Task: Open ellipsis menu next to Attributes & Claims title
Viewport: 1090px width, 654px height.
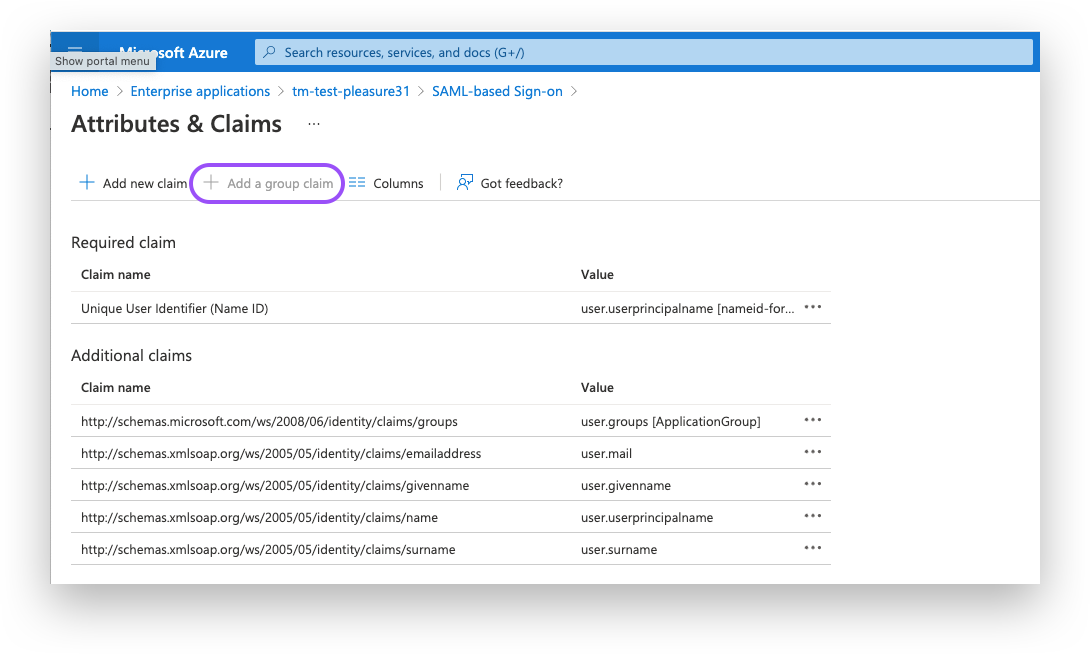Action: 314,125
